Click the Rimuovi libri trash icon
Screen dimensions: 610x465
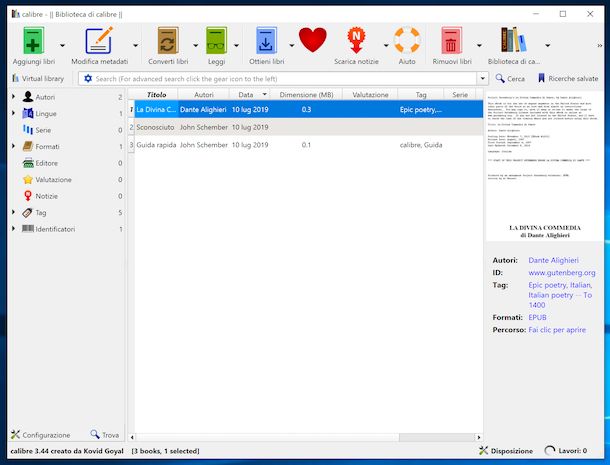(451, 40)
